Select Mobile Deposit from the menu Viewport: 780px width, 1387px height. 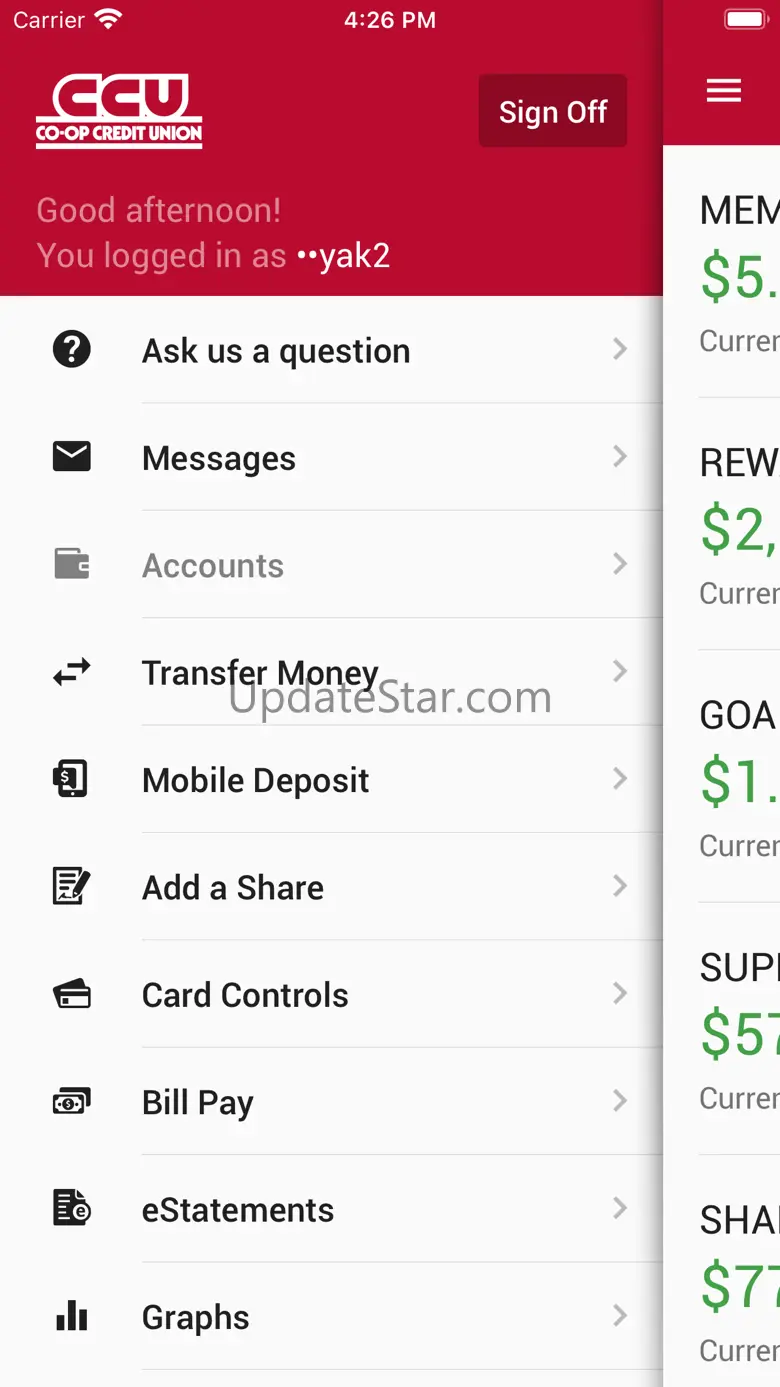tap(256, 780)
